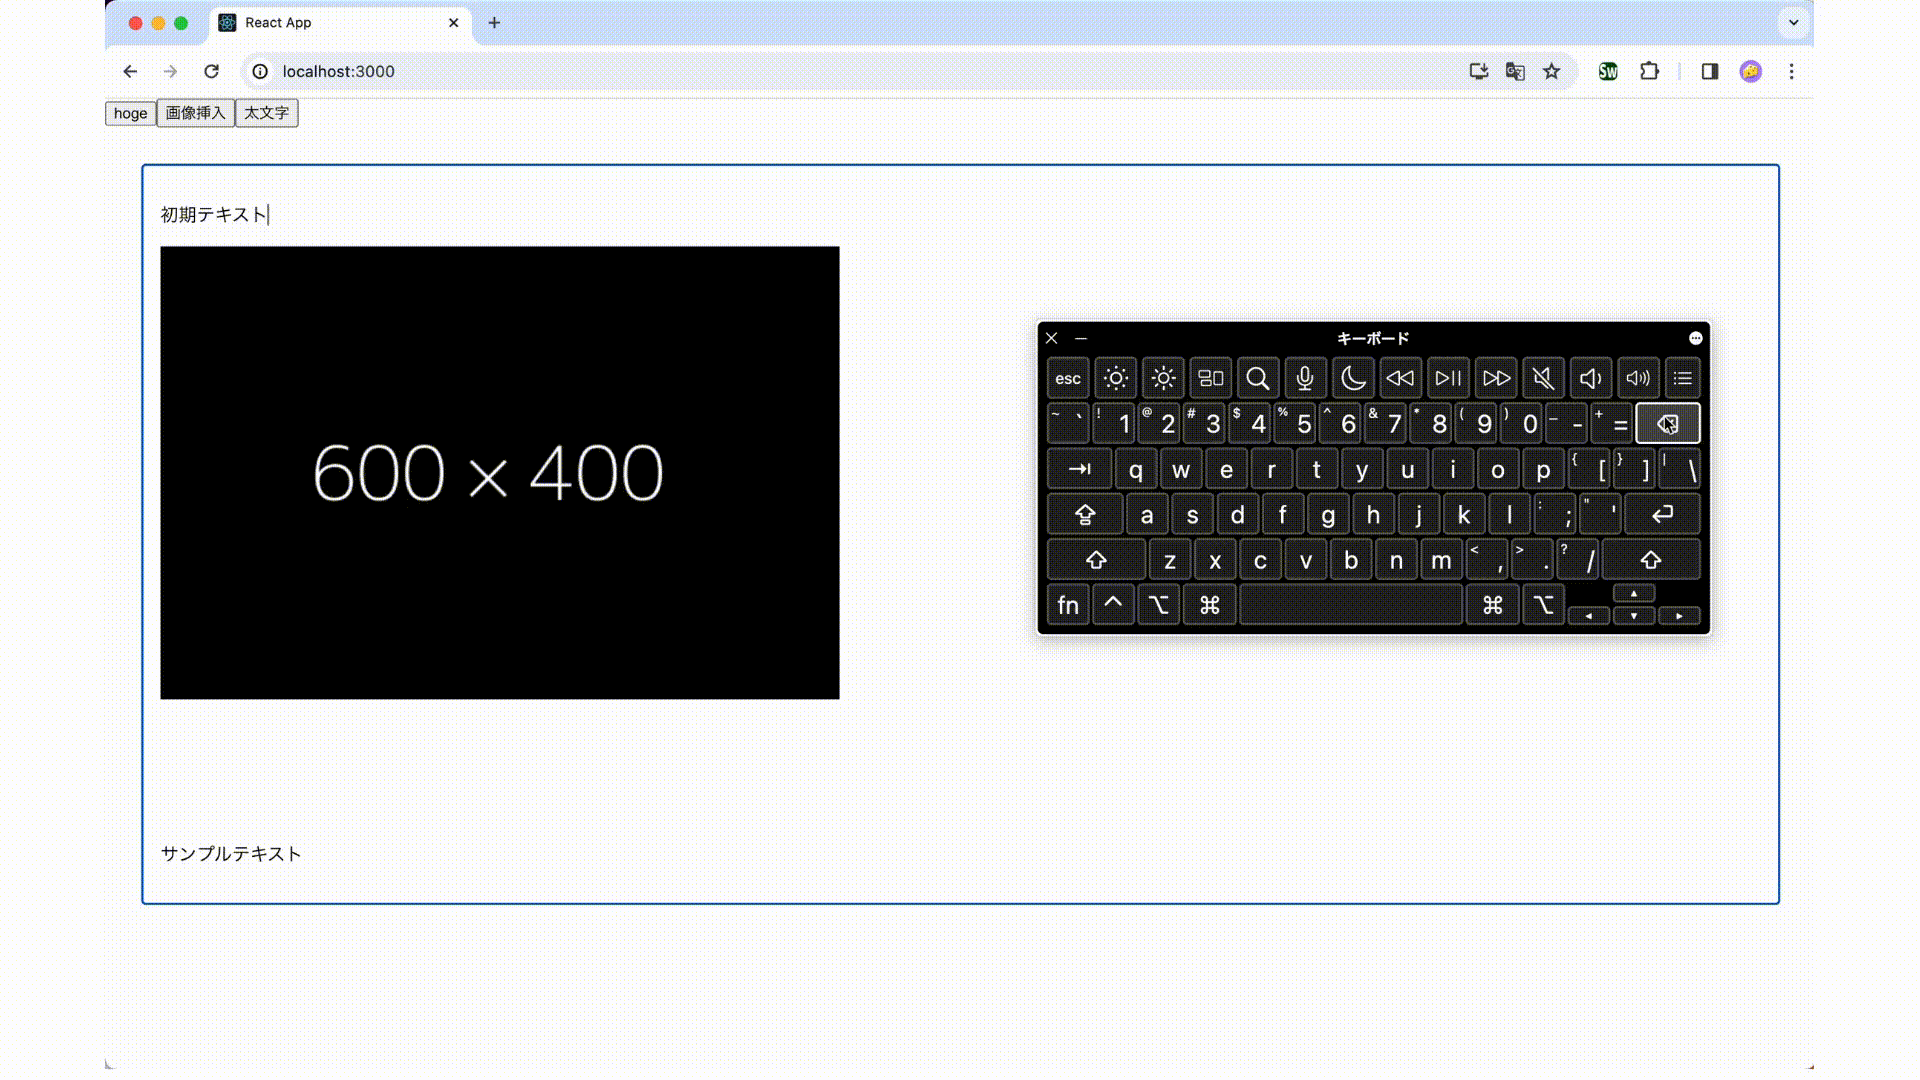
Task: Open the Extensions puzzle icon
Action: (1649, 71)
